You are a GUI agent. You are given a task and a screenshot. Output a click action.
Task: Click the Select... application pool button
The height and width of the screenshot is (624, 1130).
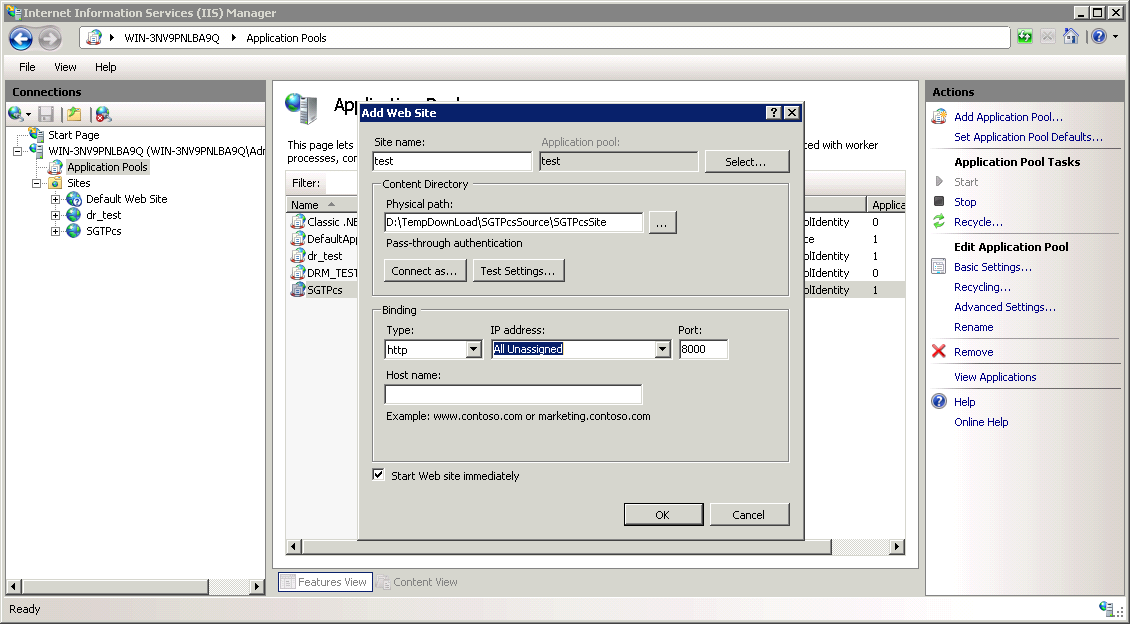click(747, 161)
